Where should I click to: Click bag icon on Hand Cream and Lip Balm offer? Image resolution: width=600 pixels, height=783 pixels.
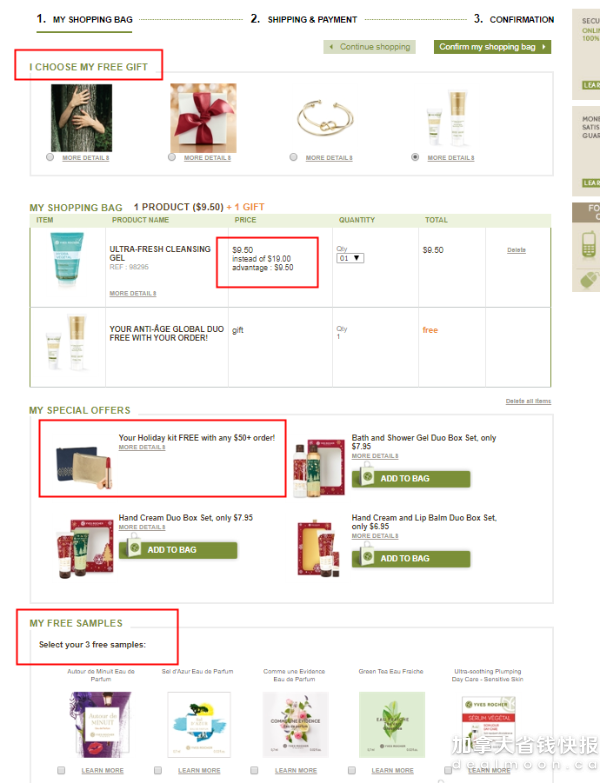pyautogui.click(x=367, y=556)
